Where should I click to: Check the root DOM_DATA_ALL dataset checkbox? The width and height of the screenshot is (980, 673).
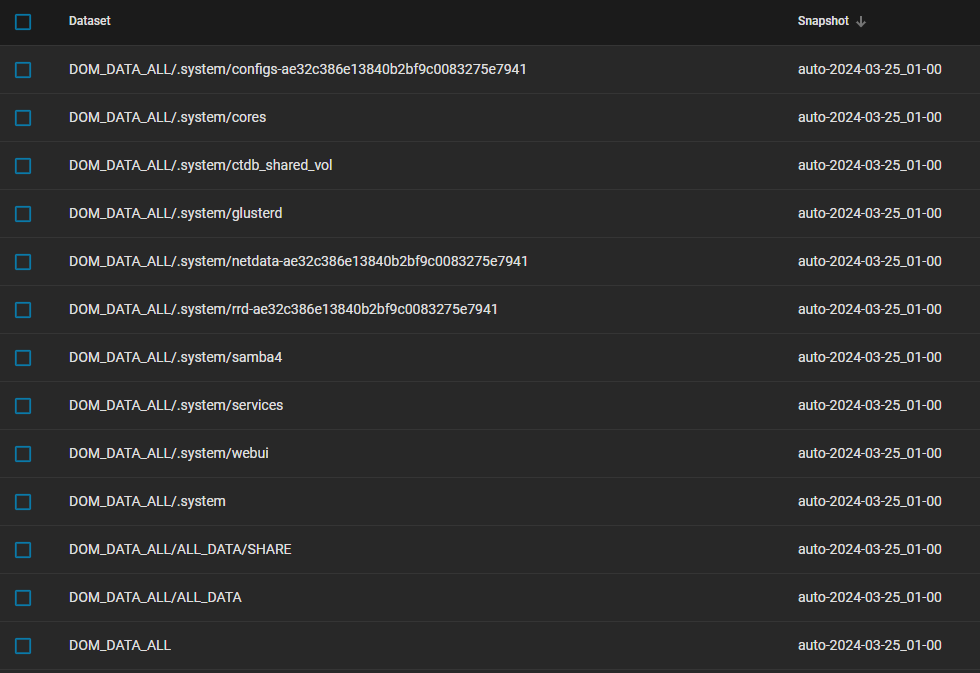23,646
